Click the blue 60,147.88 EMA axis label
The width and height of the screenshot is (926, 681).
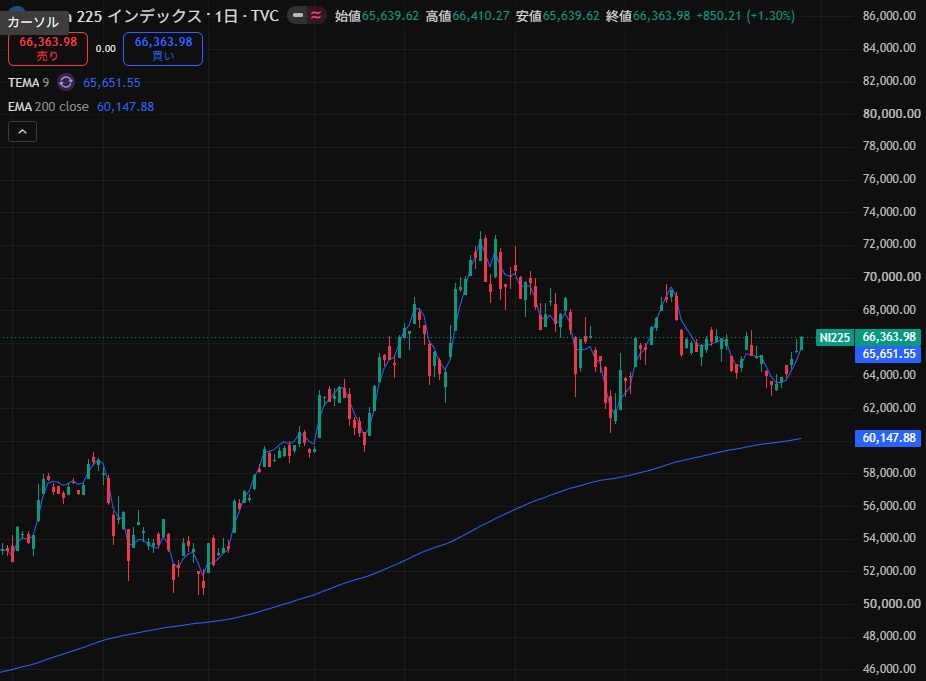[888, 438]
